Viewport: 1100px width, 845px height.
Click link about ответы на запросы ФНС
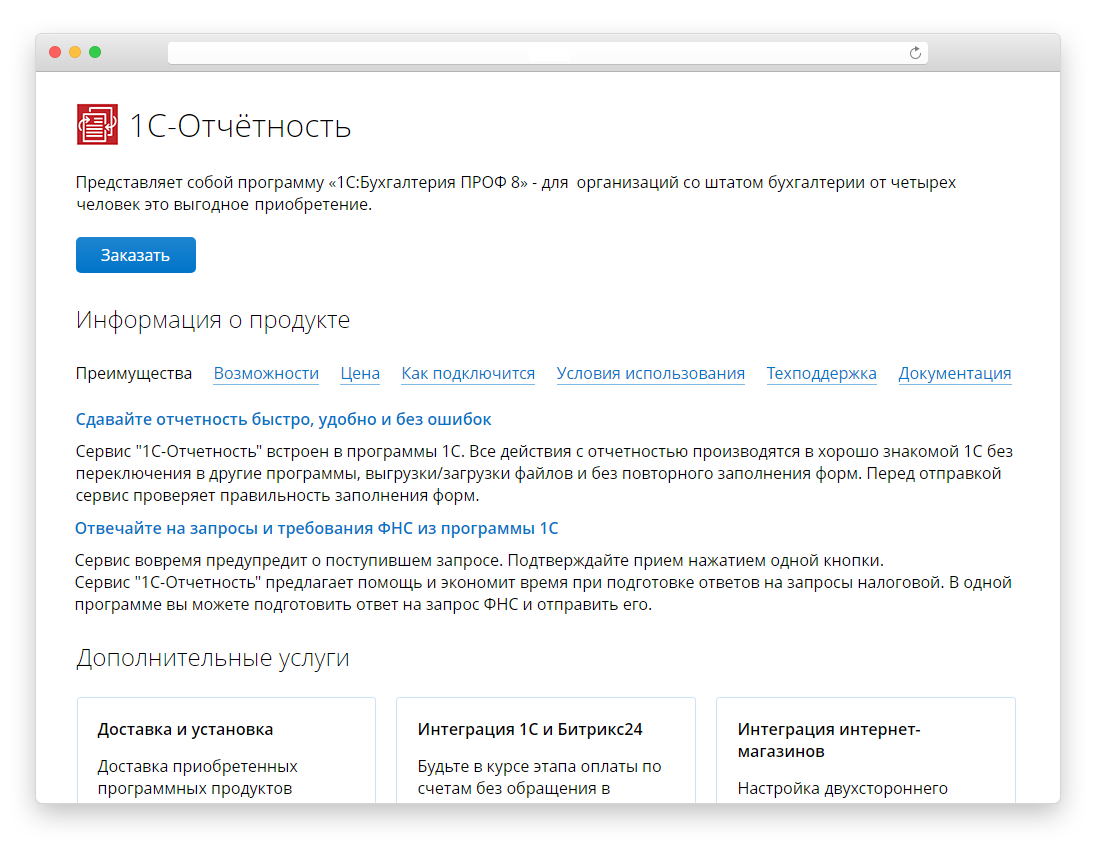coord(316,527)
